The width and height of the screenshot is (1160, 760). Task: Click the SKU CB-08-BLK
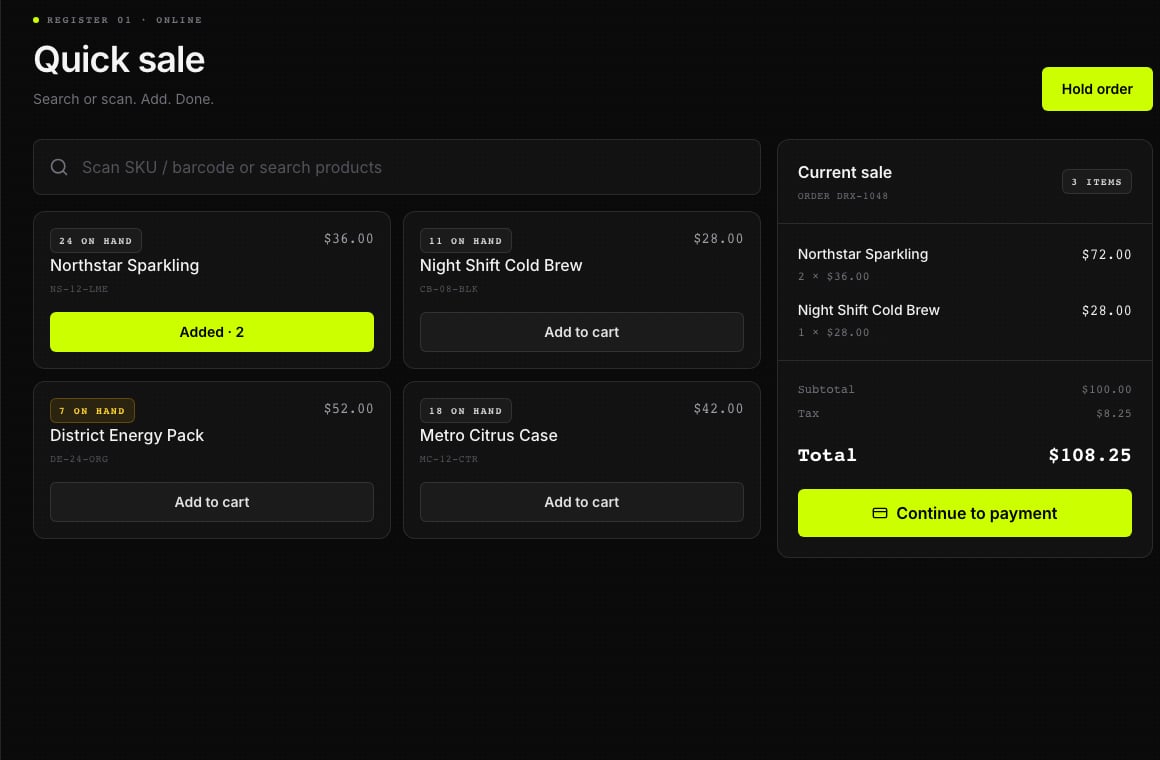pyautogui.click(x=449, y=289)
